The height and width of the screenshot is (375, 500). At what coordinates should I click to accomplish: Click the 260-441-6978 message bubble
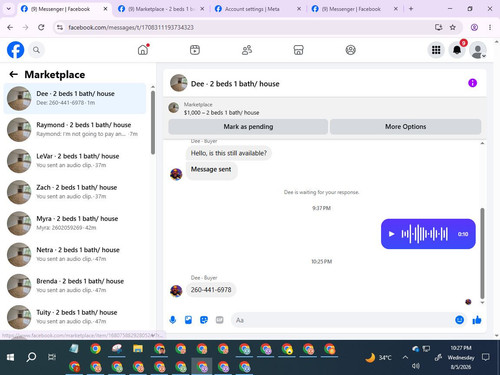[211, 290]
